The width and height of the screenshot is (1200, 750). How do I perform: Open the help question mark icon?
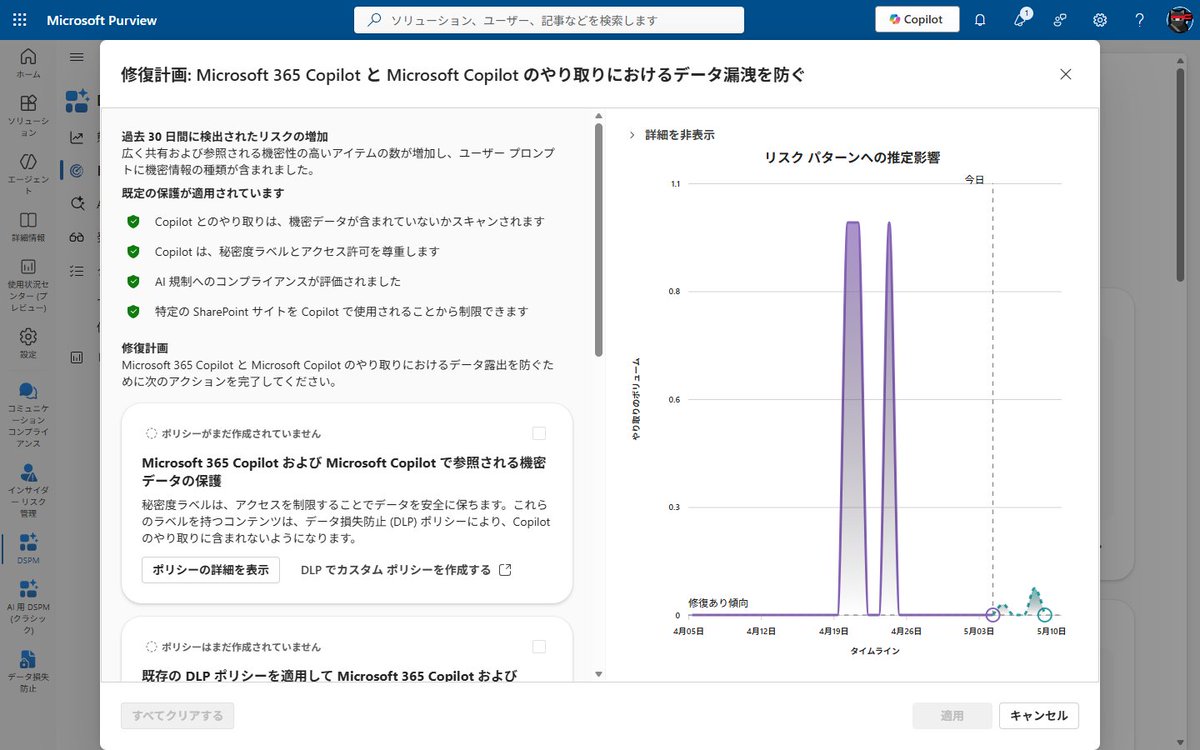point(1140,20)
